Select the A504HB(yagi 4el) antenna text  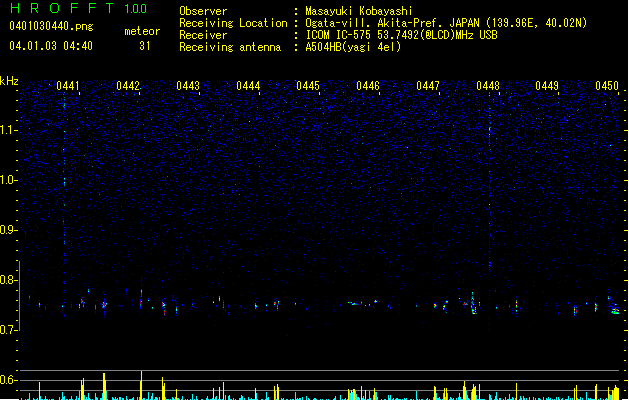(x=353, y=47)
